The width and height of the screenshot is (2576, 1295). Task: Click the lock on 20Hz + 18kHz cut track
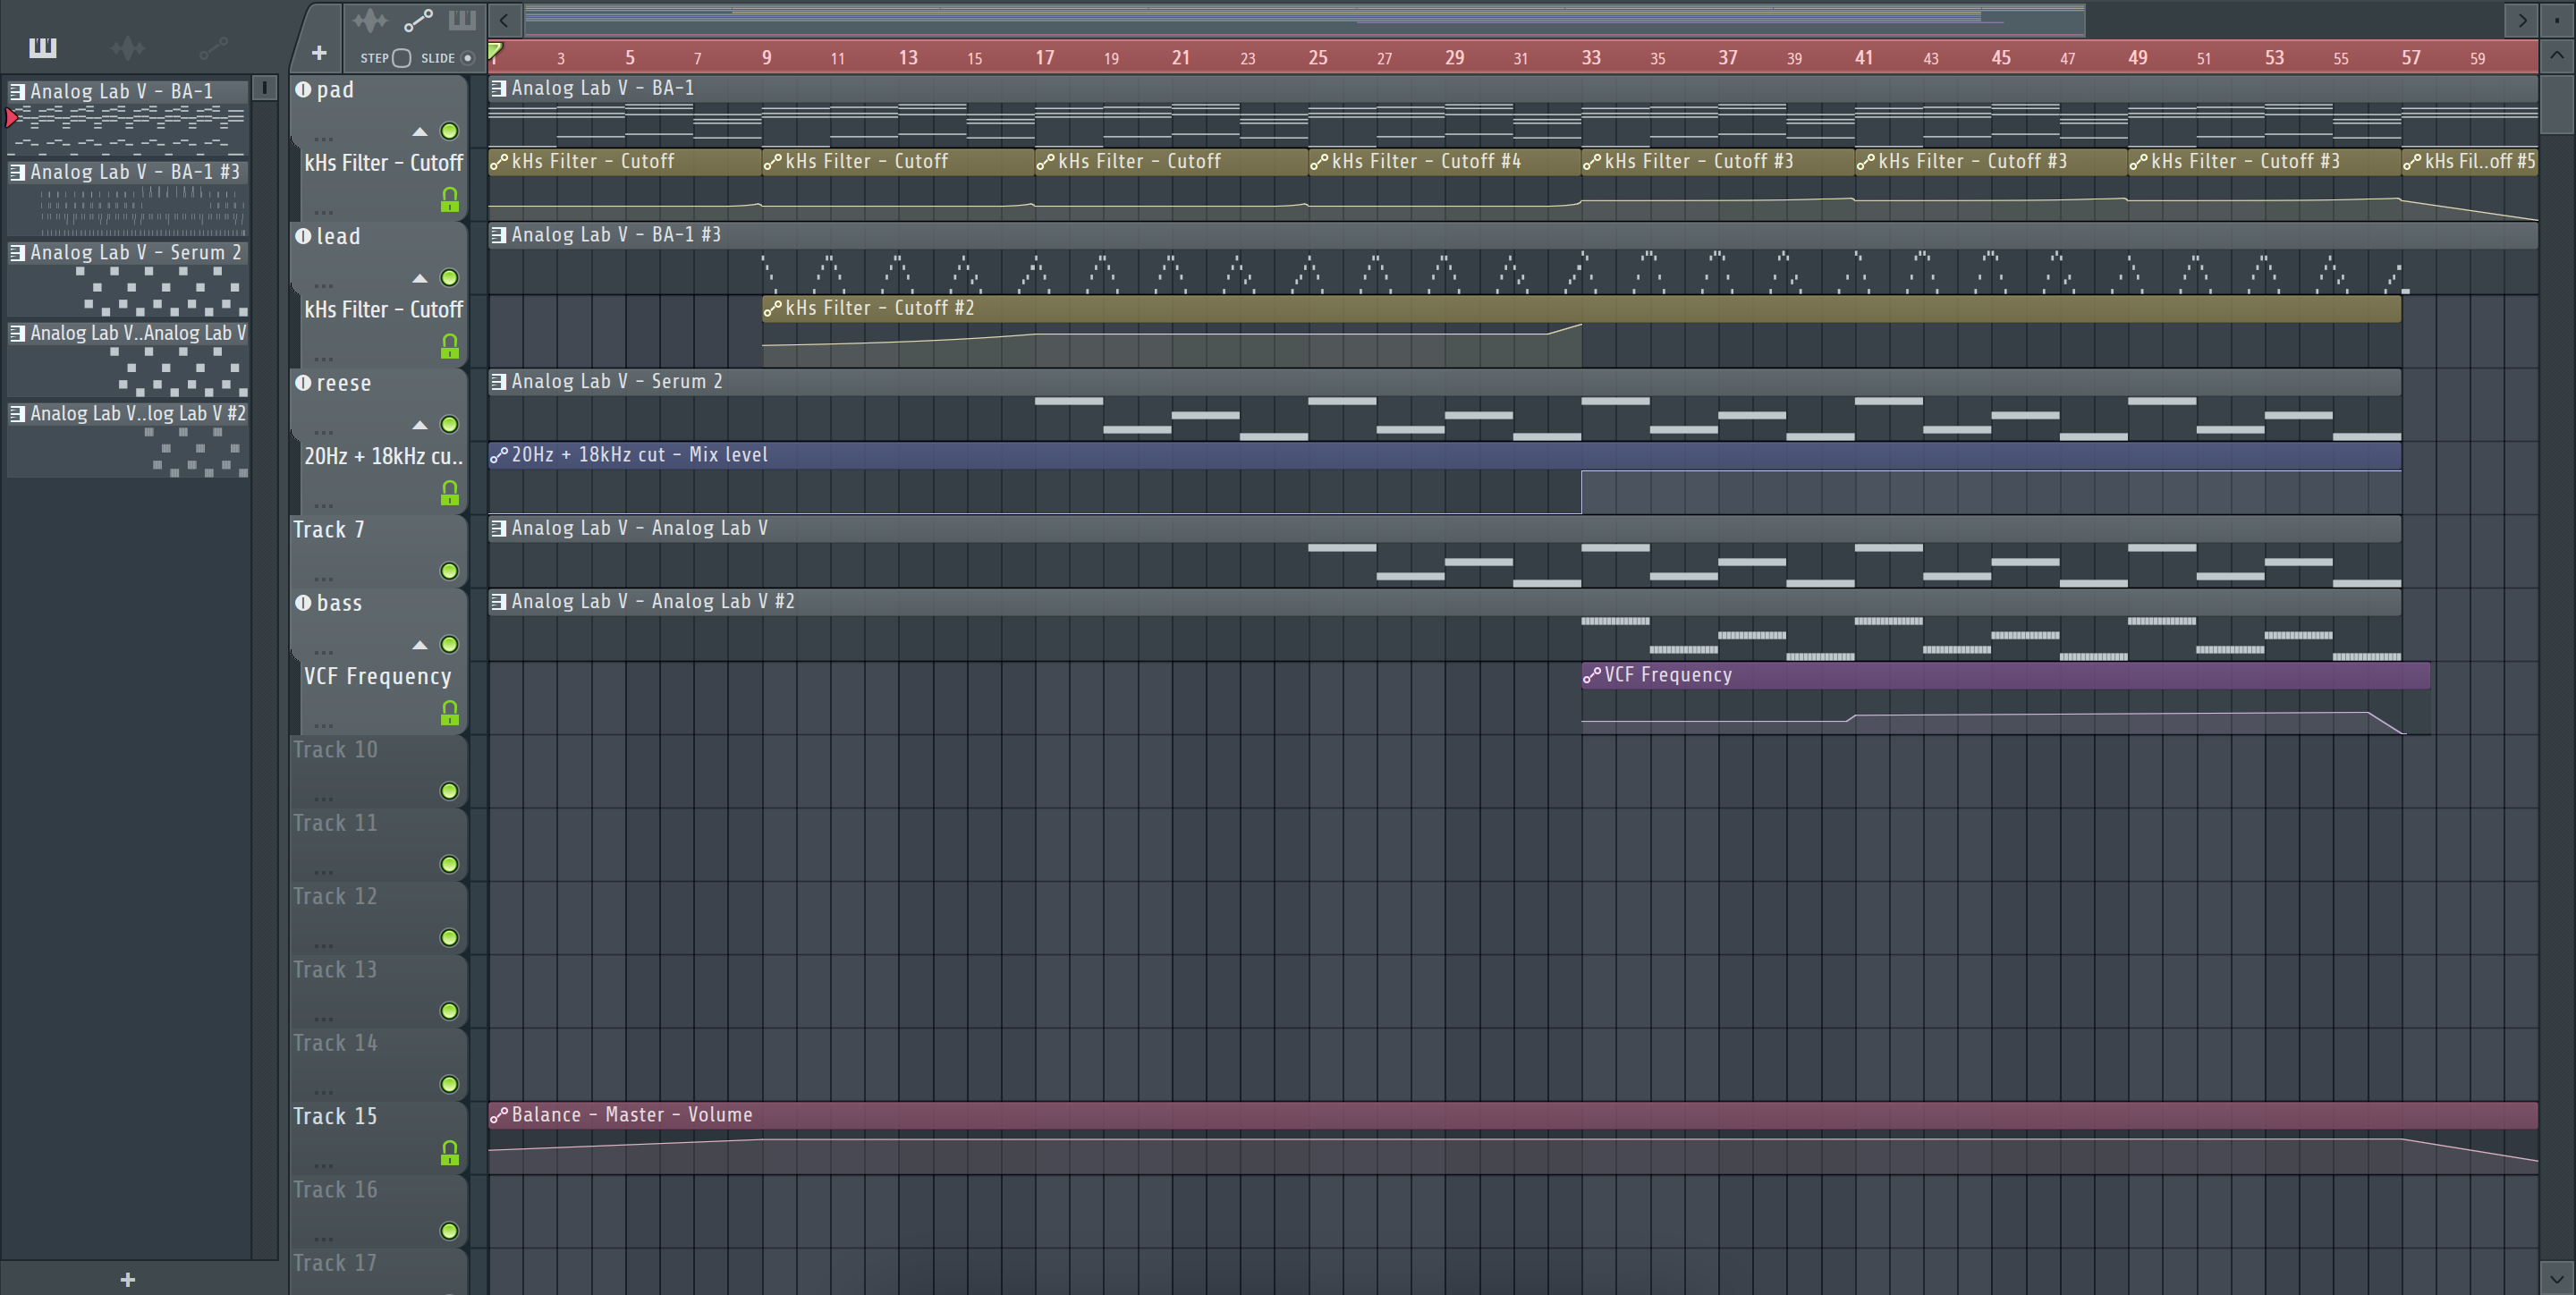tap(450, 494)
